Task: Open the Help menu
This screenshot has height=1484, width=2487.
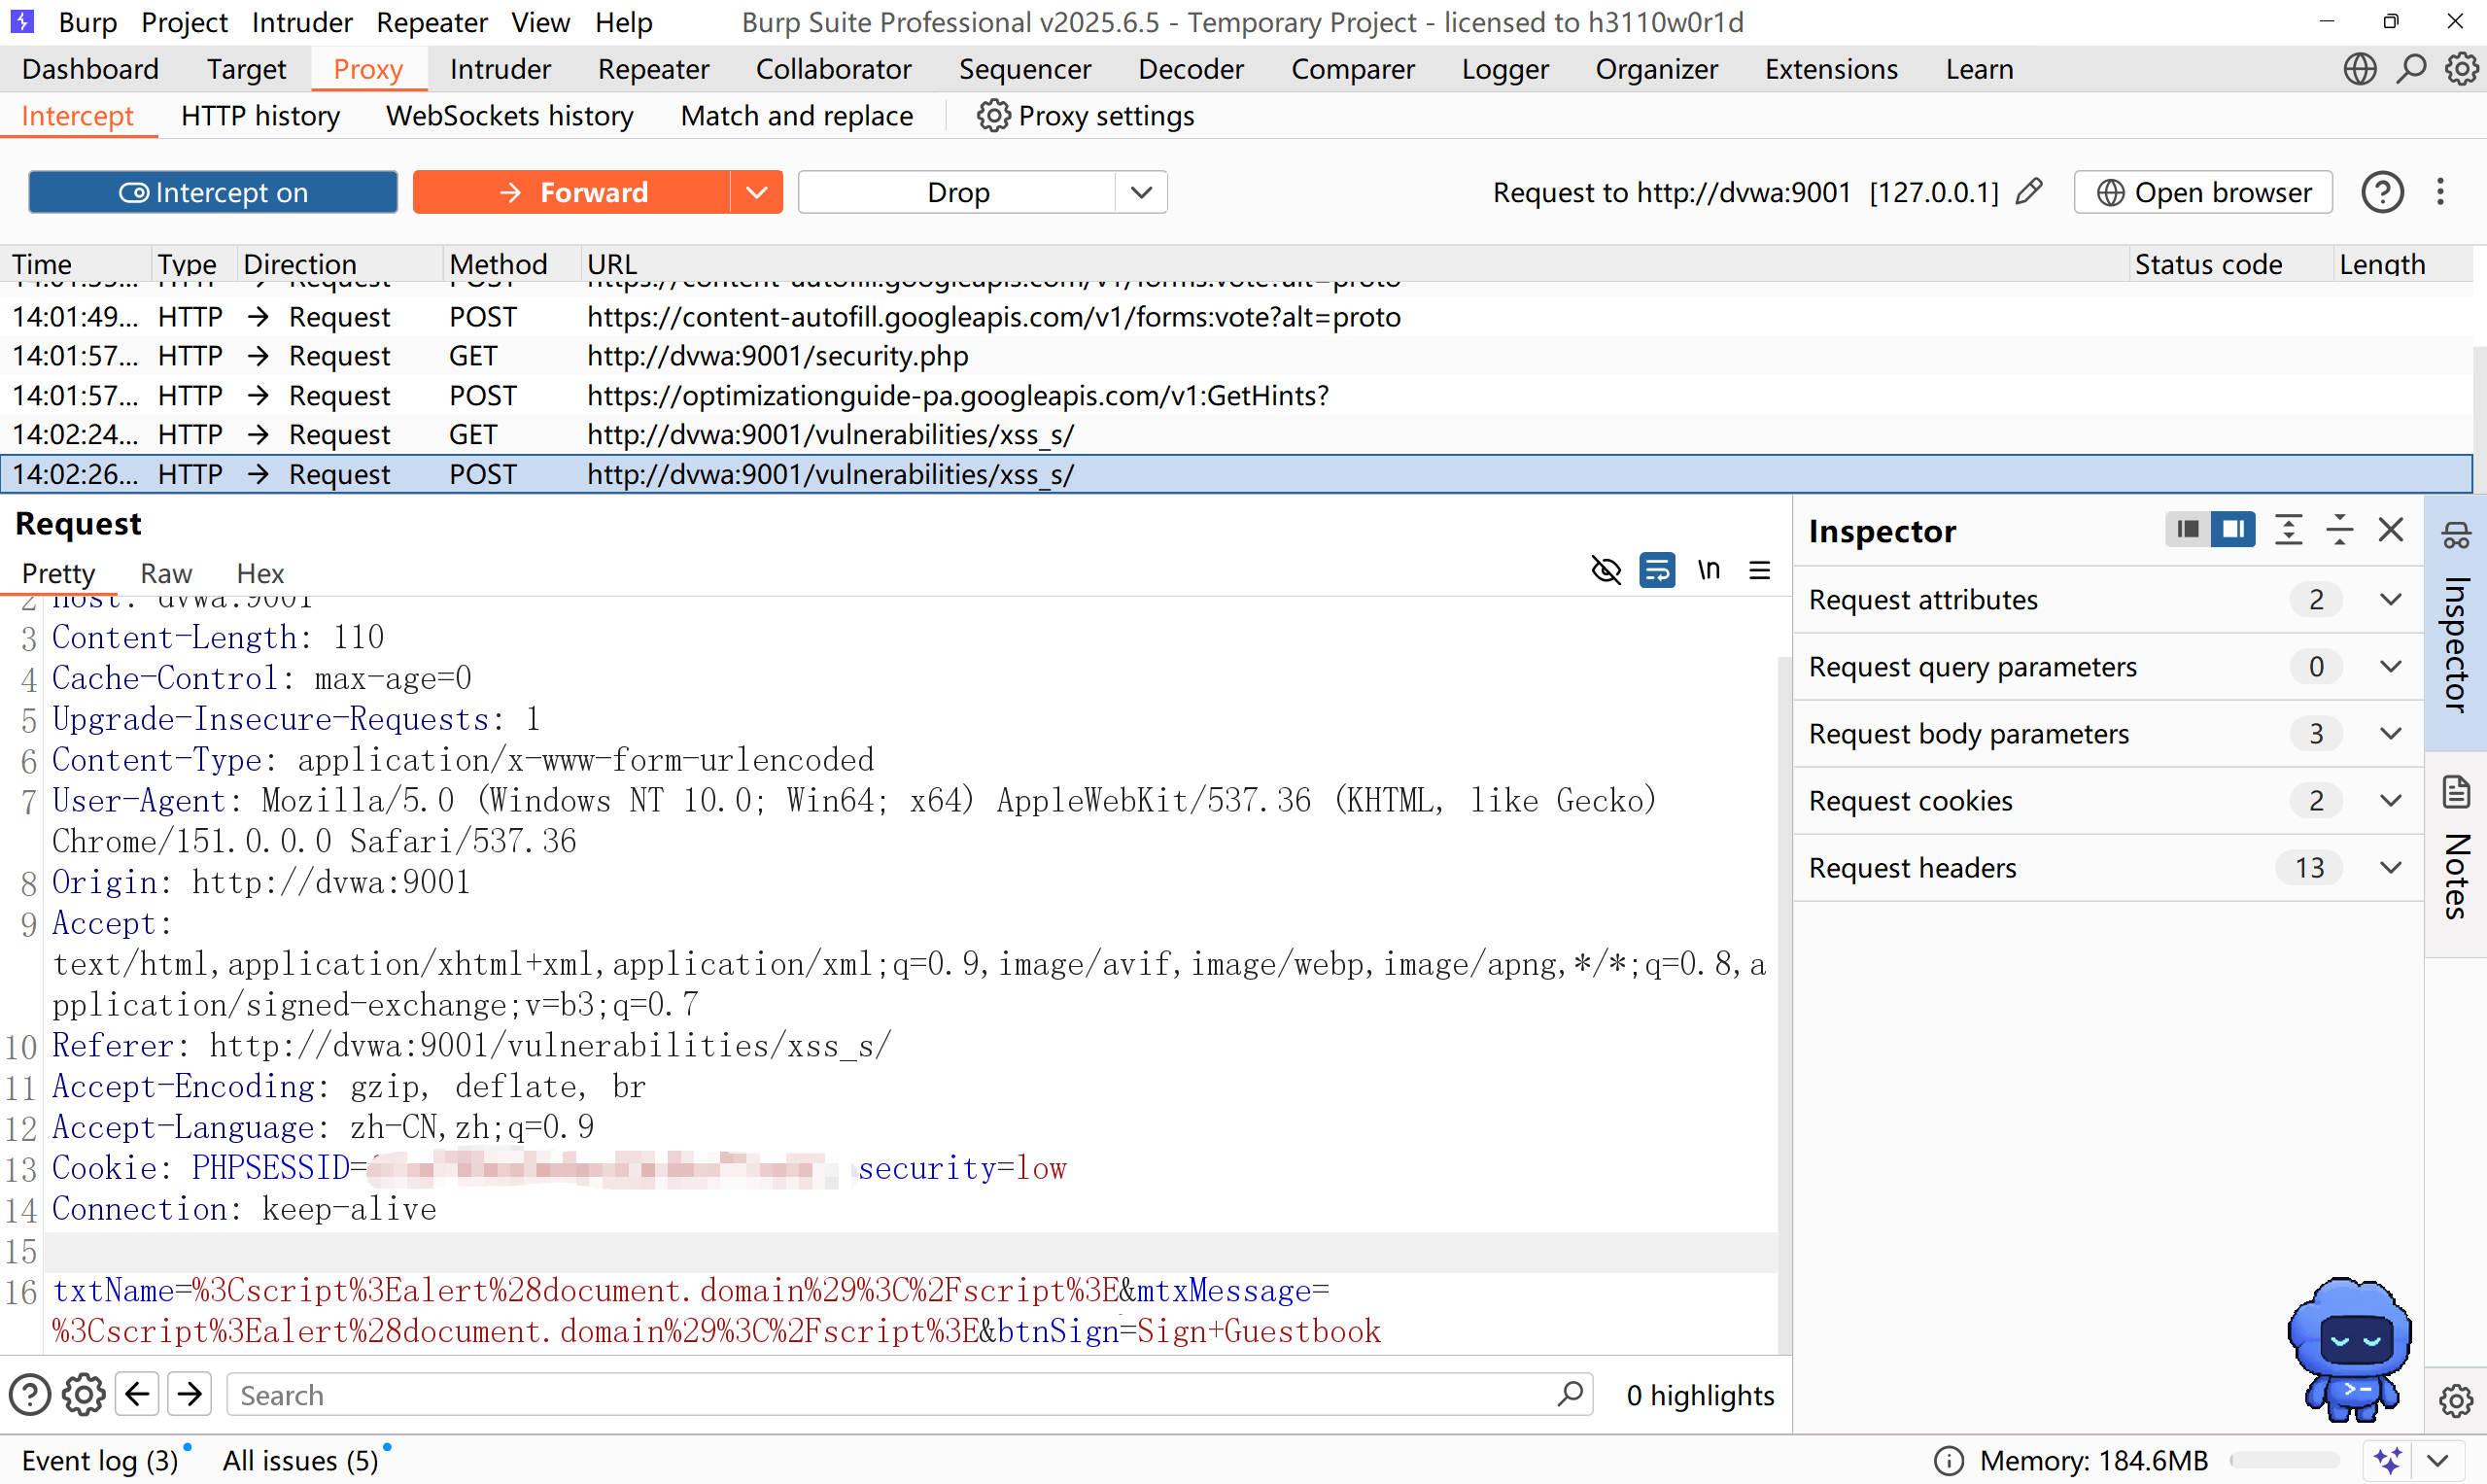Action: 623,22
